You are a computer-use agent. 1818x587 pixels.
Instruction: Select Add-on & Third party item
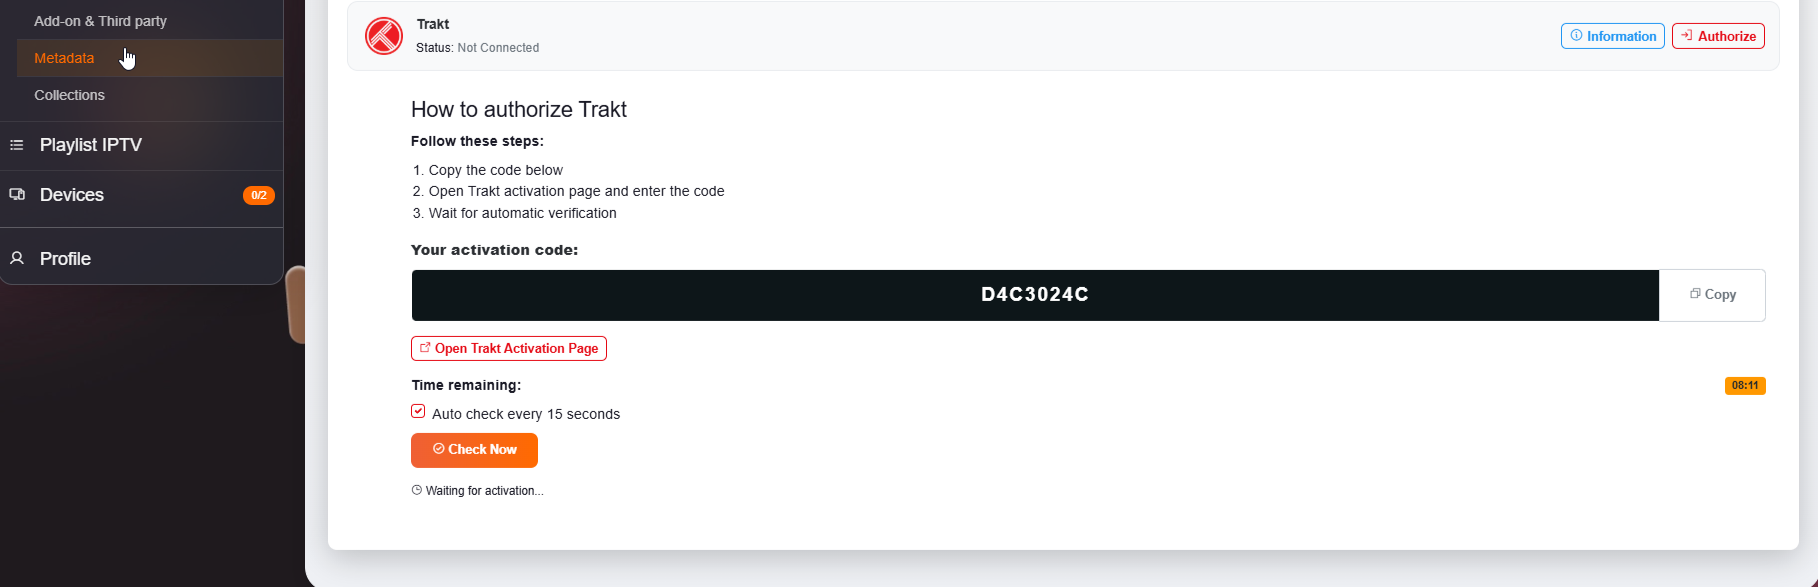click(x=100, y=21)
